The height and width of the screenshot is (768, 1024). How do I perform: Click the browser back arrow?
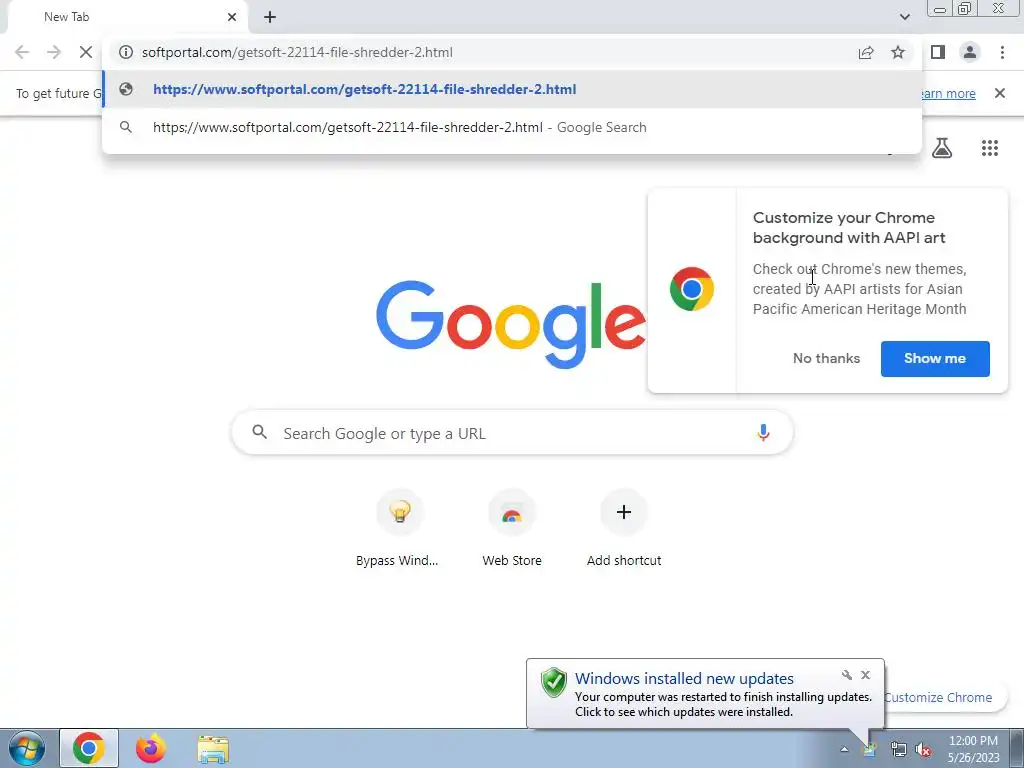click(x=22, y=52)
